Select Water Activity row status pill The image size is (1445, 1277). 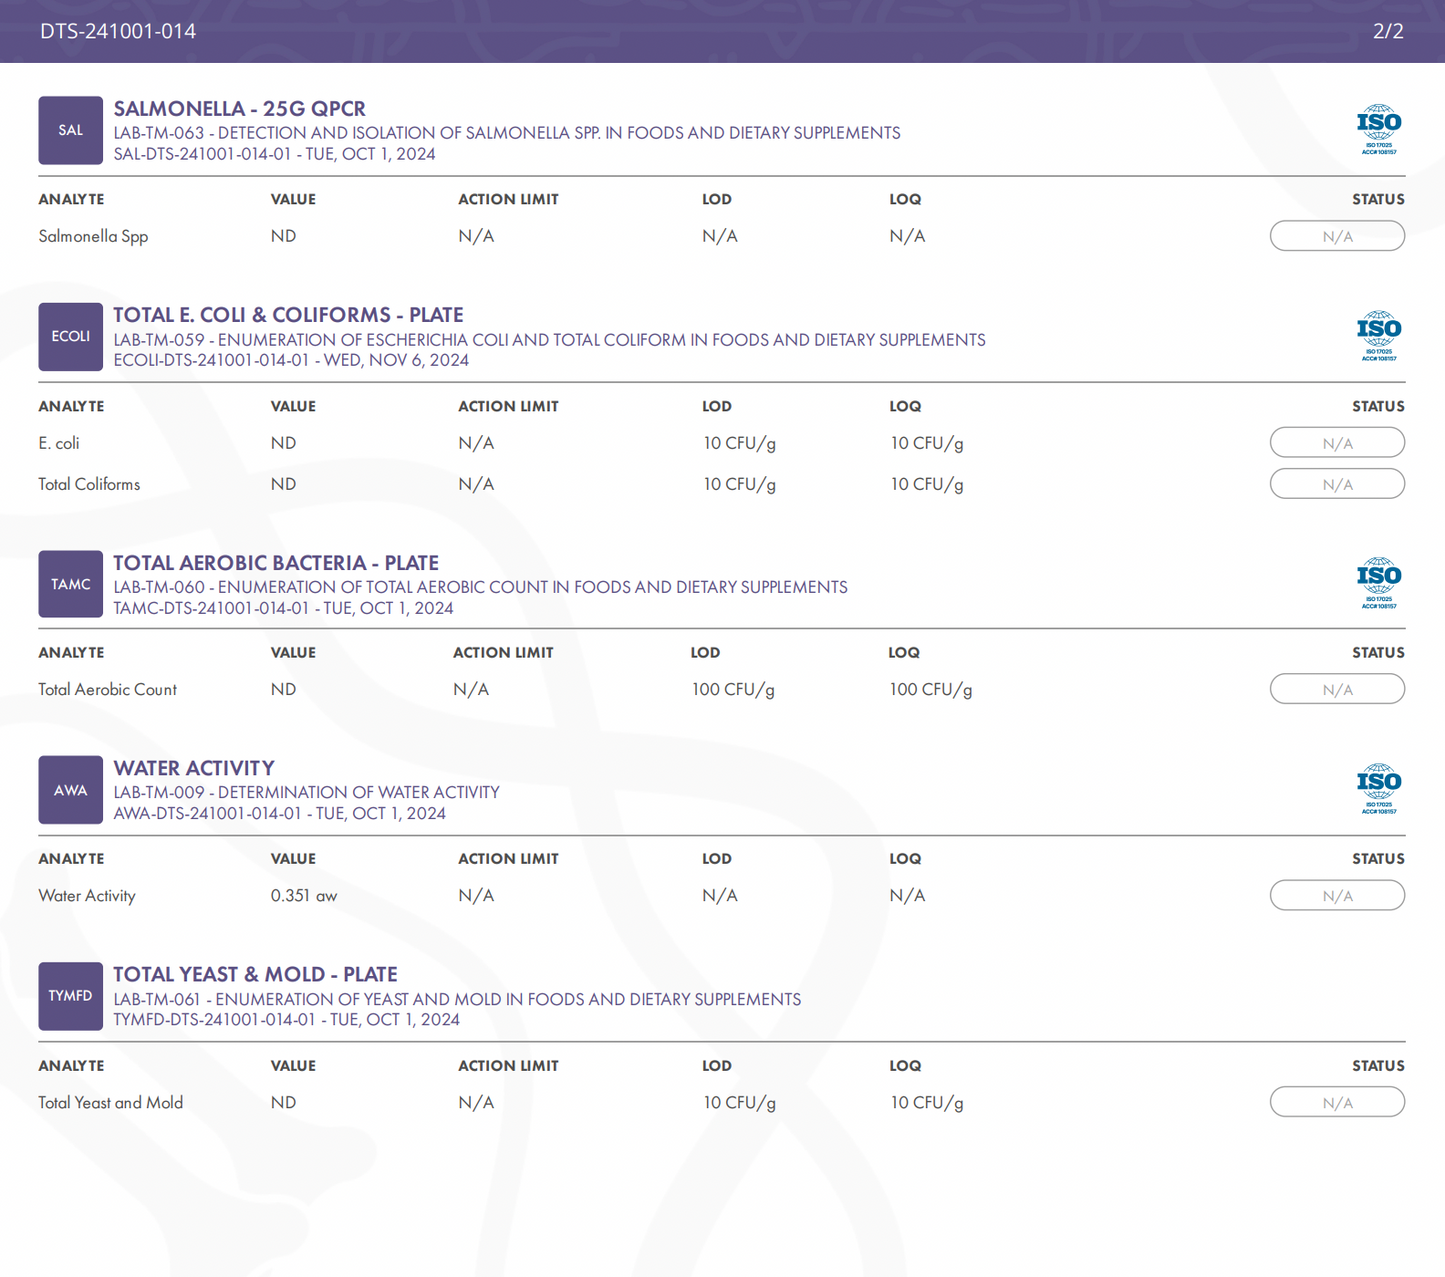tap(1337, 896)
